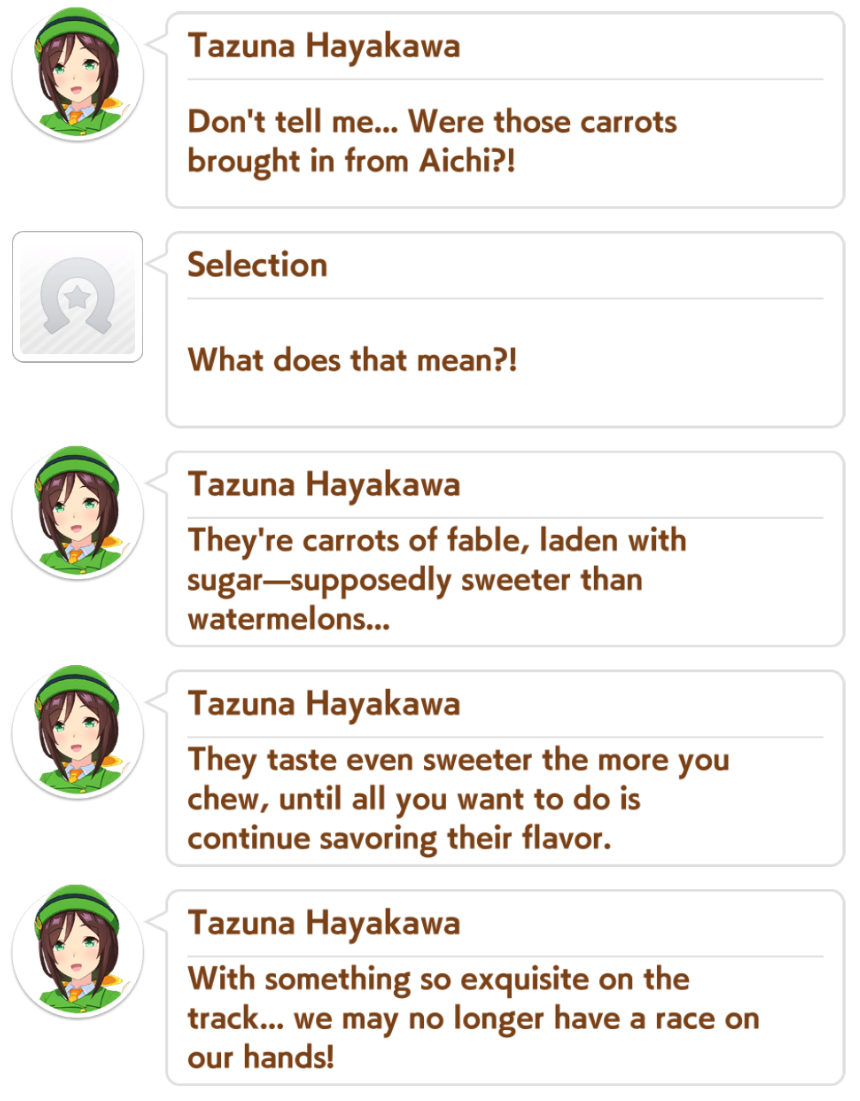Click the 'chew, until all you want to do is' line
The width and height of the screenshot is (860, 1101).
pos(414,800)
